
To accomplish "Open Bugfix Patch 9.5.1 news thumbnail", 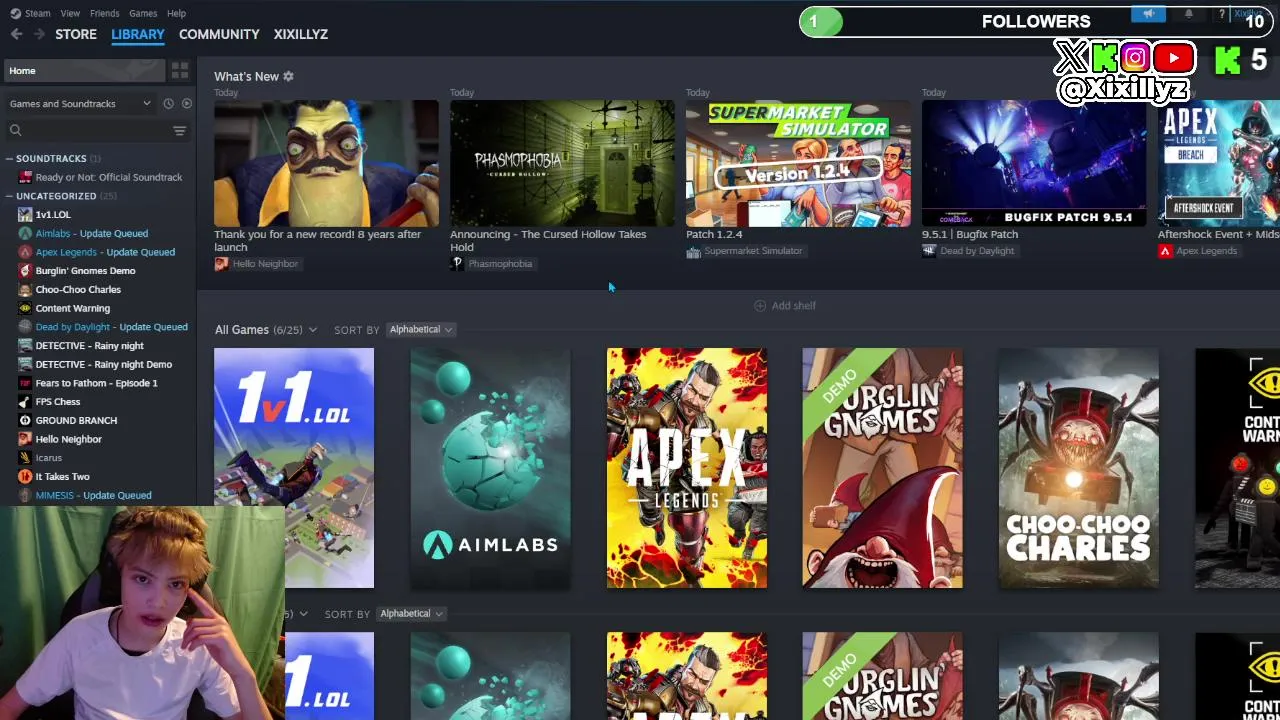I will pyautogui.click(x=1034, y=163).
